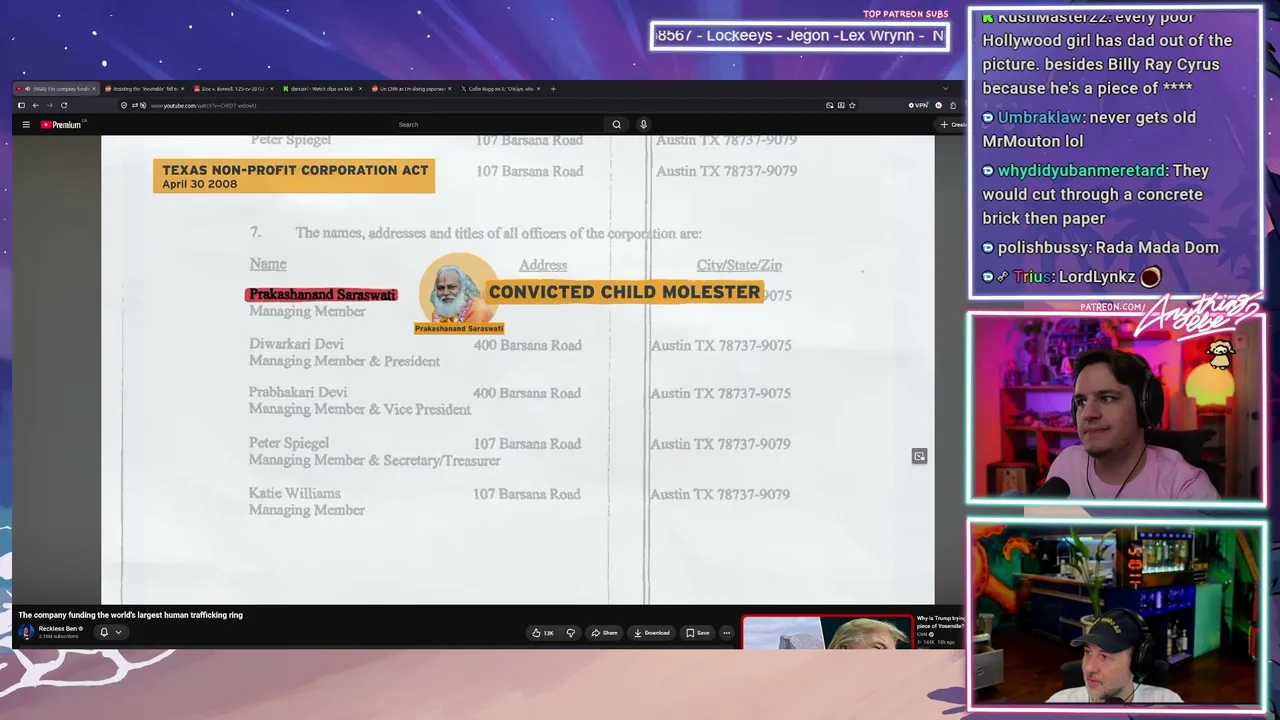Click the 'CONVICTED CHILD MOLESTER' label in video
Viewport: 1280px width, 720px height.
(624, 292)
